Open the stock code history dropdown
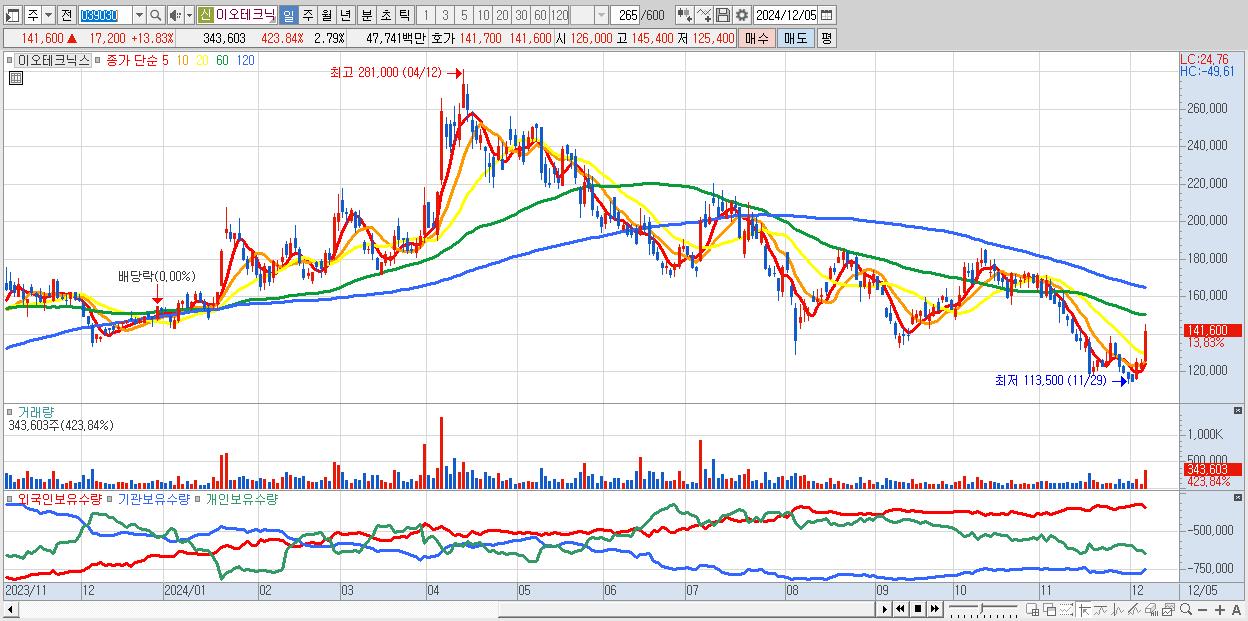1248x621 pixels. pyautogui.click(x=139, y=15)
